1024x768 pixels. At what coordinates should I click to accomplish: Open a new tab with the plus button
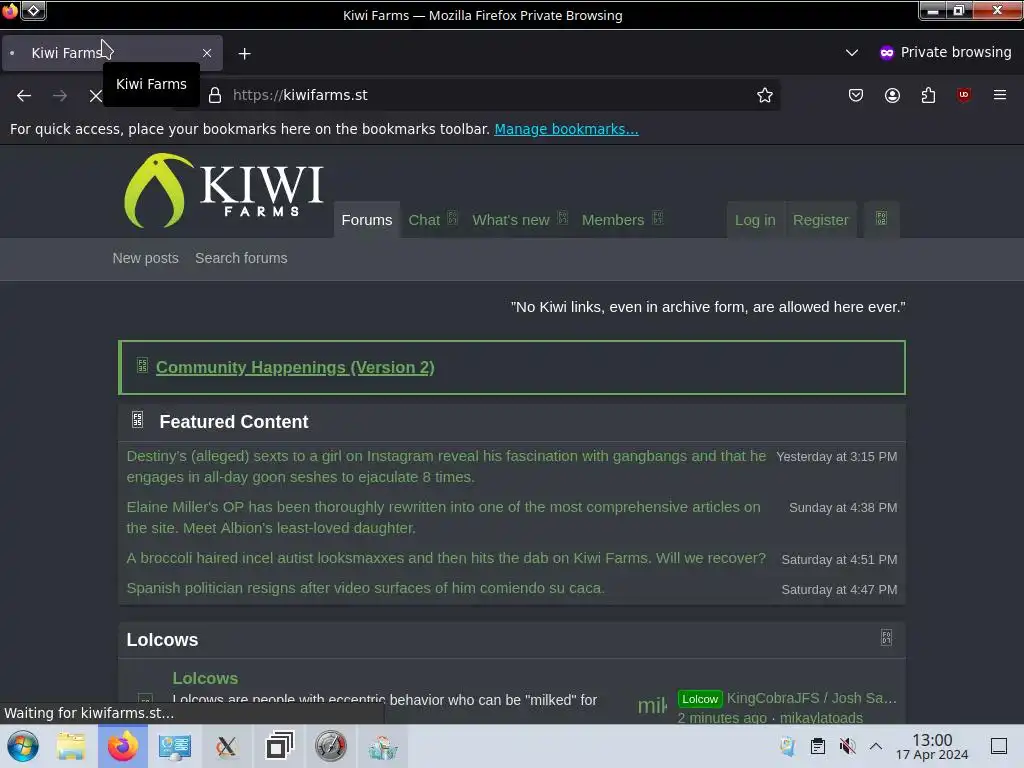244,54
